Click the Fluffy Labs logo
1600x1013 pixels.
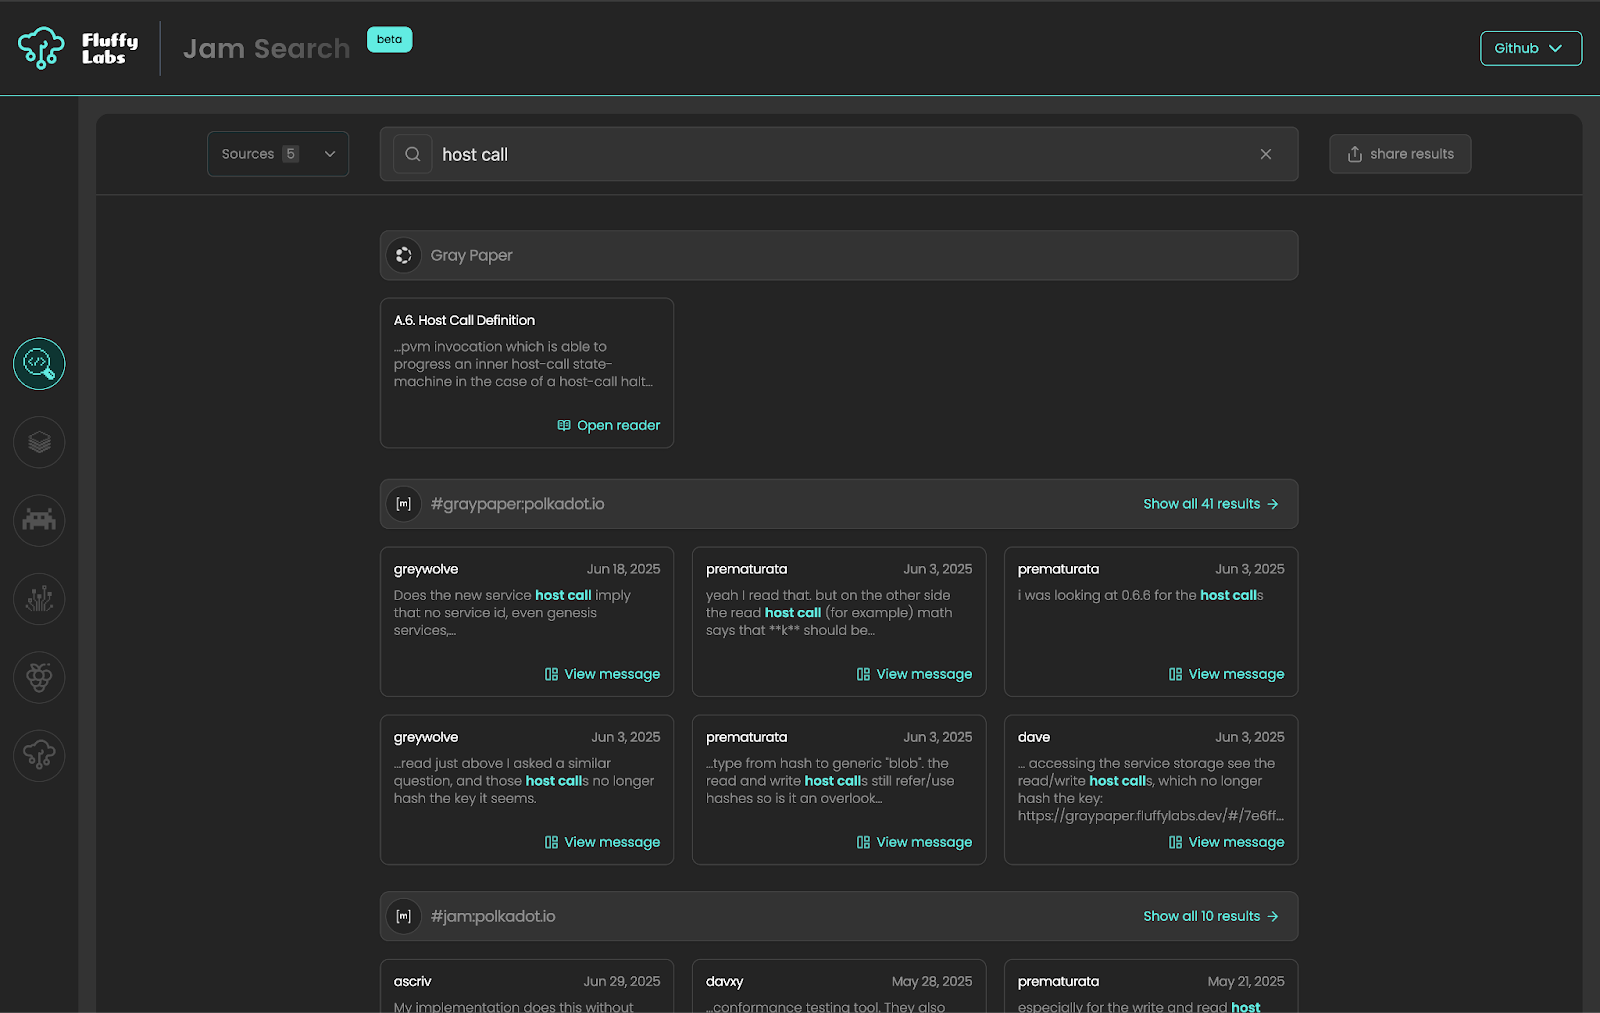click(78, 48)
